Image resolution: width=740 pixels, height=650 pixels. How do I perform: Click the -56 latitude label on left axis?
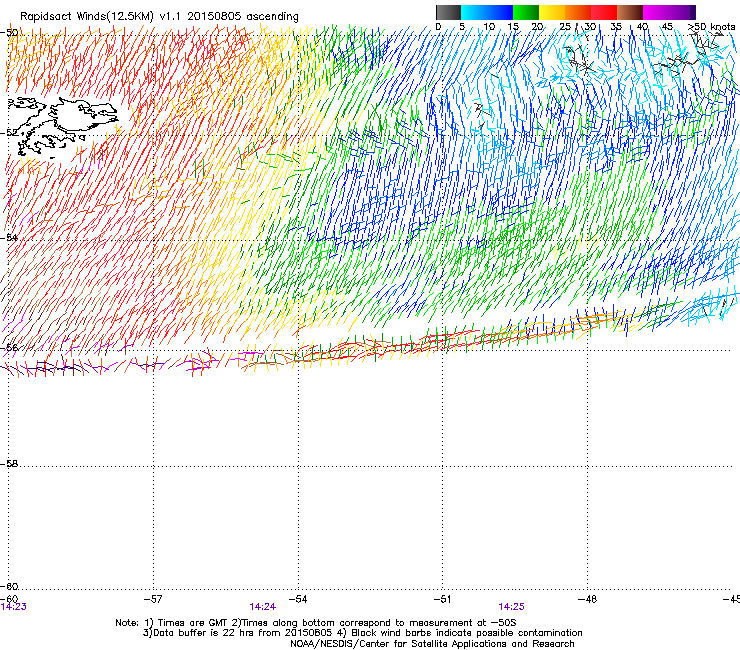(x=9, y=347)
